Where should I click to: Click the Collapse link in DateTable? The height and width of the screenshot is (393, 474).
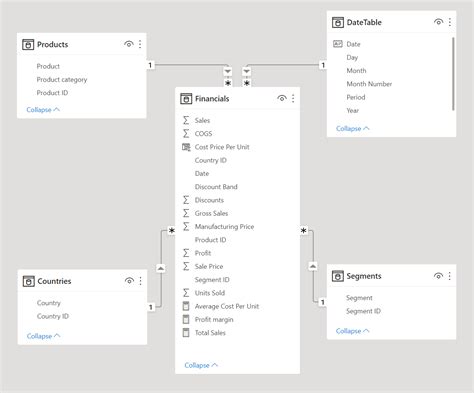click(353, 129)
